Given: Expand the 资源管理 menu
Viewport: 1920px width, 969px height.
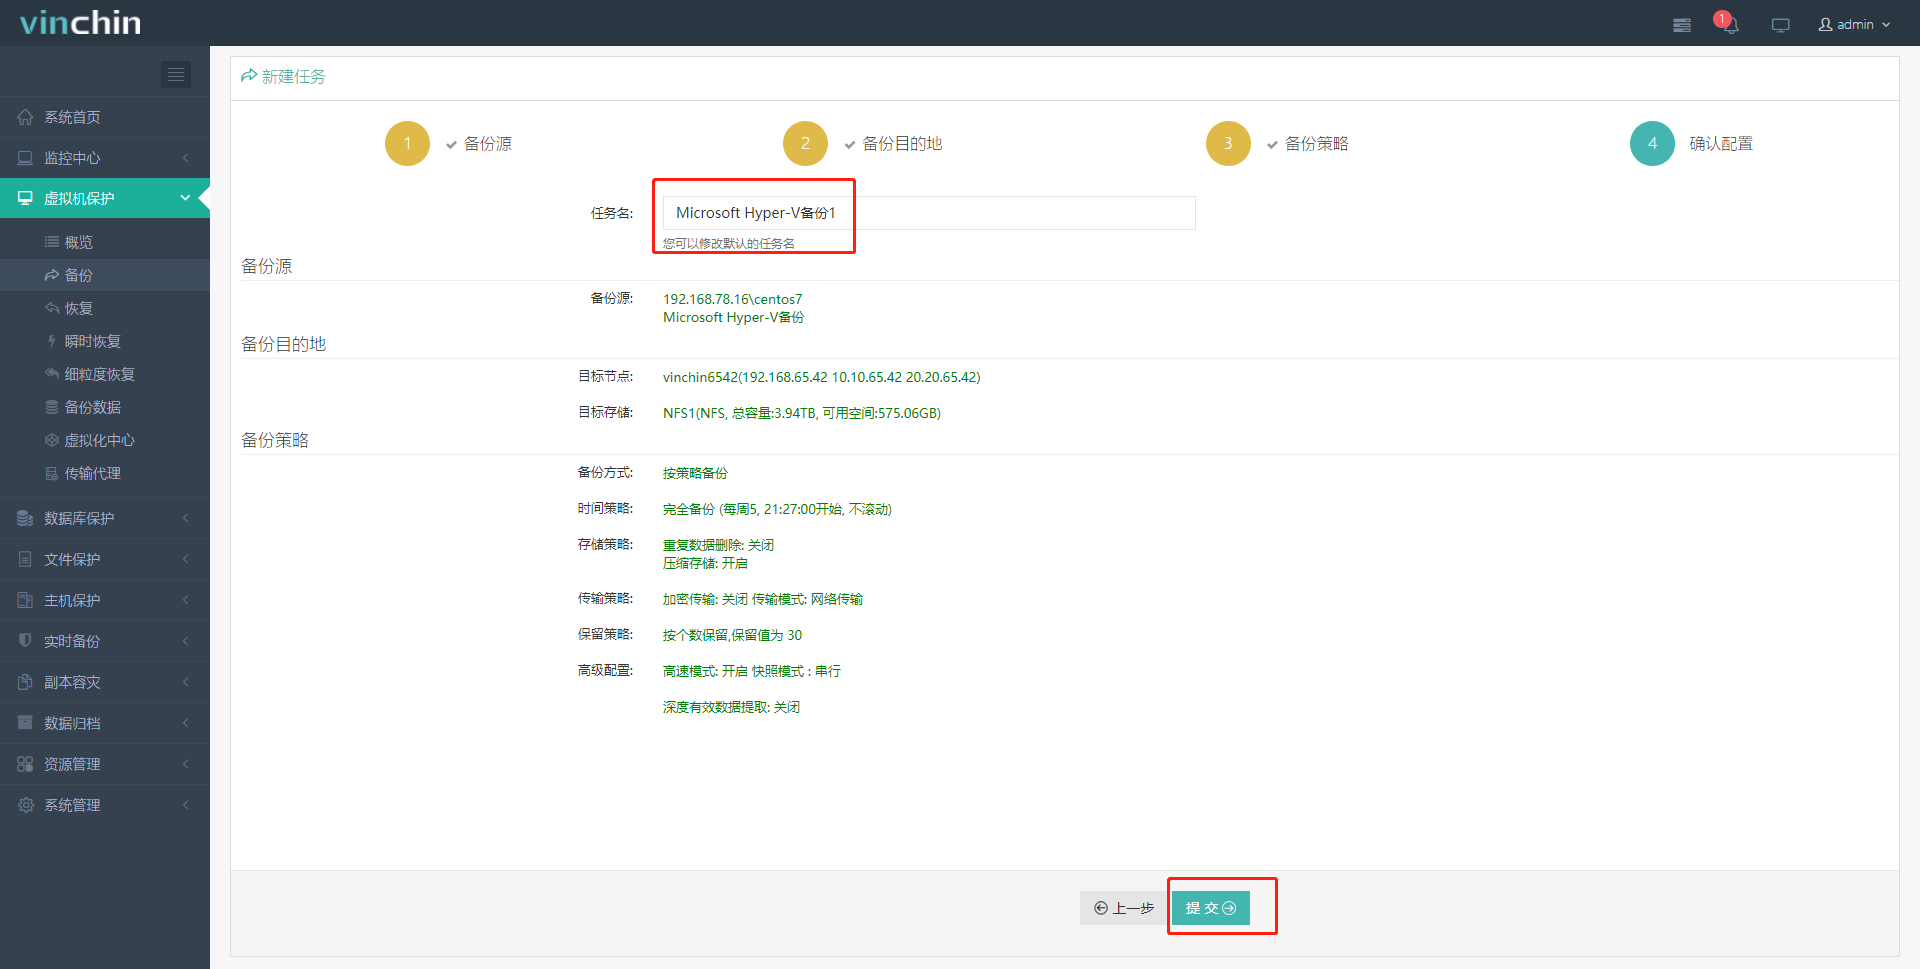Looking at the screenshot, I should click(105, 764).
